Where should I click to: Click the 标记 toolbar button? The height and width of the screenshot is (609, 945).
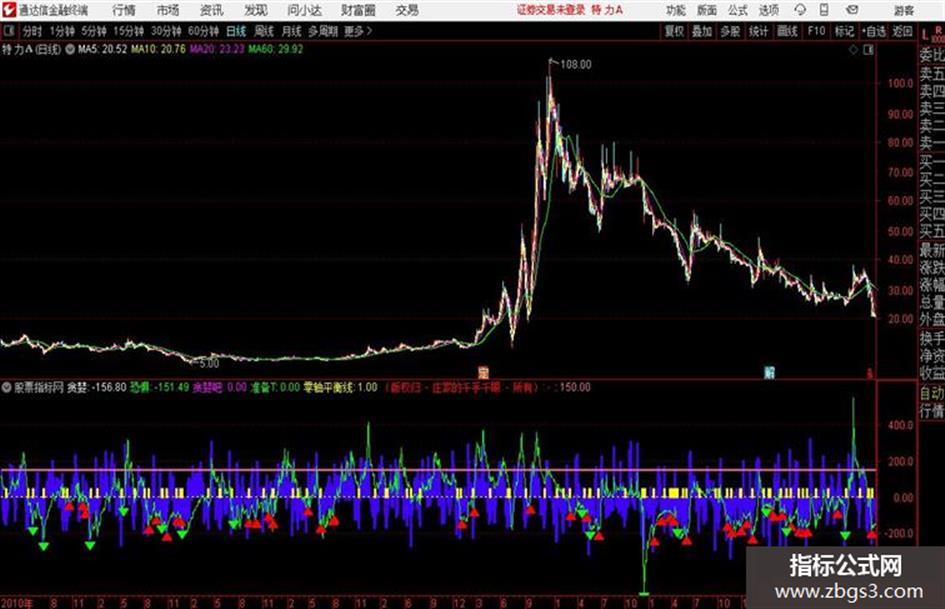844,31
